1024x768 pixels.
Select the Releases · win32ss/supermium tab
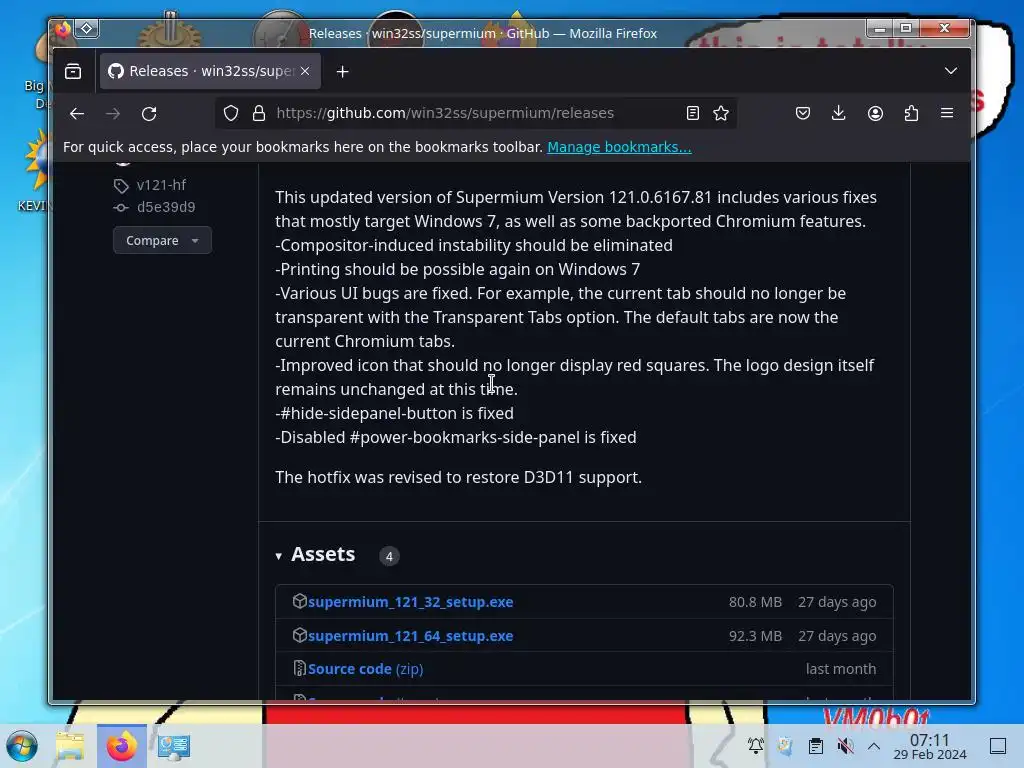pos(210,71)
